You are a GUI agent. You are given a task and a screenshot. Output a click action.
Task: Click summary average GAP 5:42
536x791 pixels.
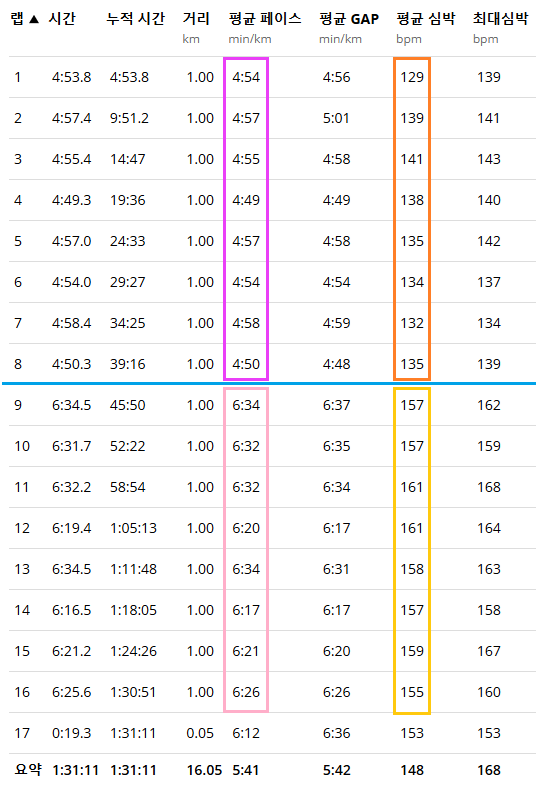[336, 770]
